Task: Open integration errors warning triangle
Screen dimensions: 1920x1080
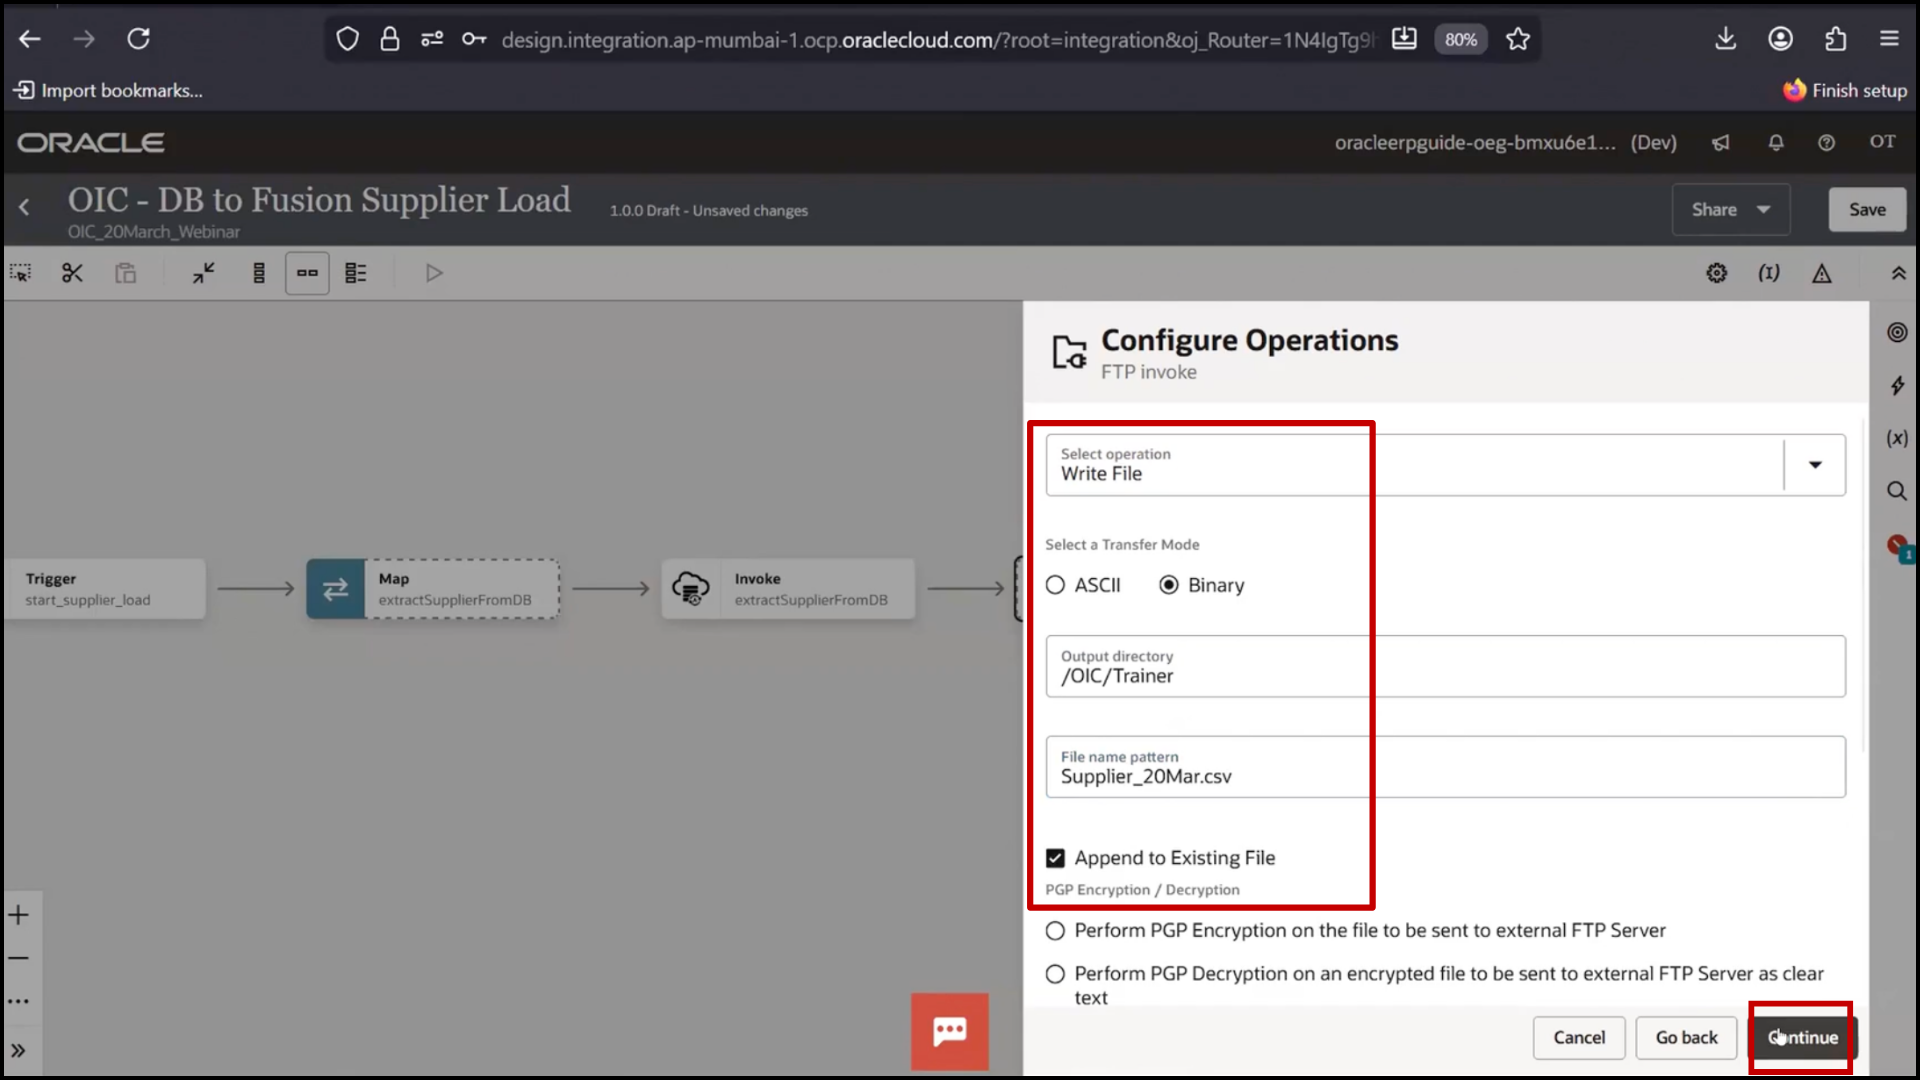Action: [1822, 273]
